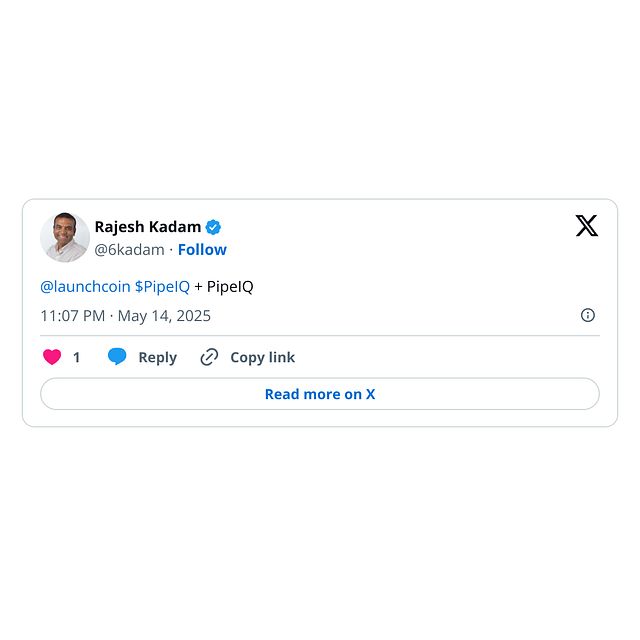Click the blue verified badge

tap(213, 227)
